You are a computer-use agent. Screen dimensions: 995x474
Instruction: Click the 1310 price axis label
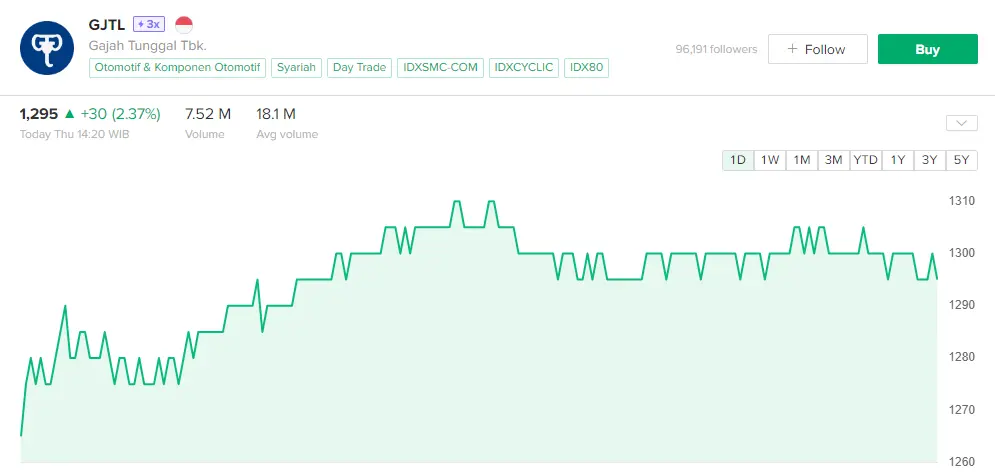(x=961, y=201)
